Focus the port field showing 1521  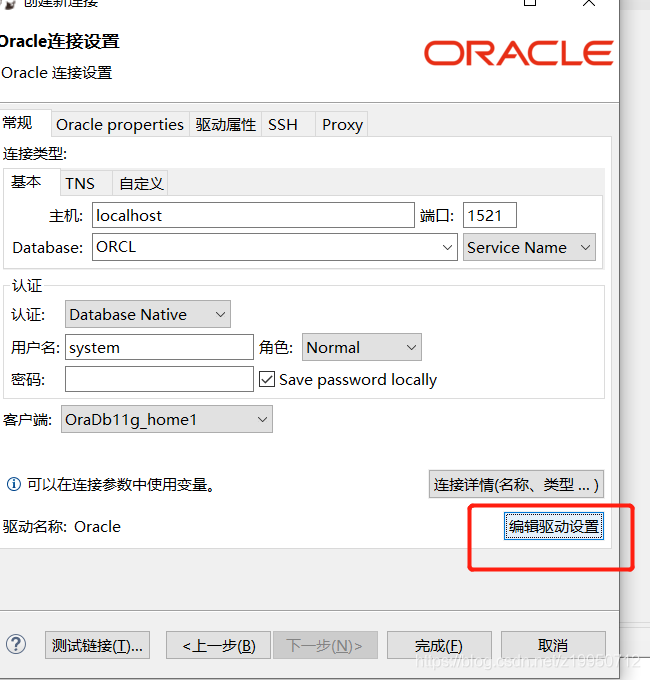[490, 215]
